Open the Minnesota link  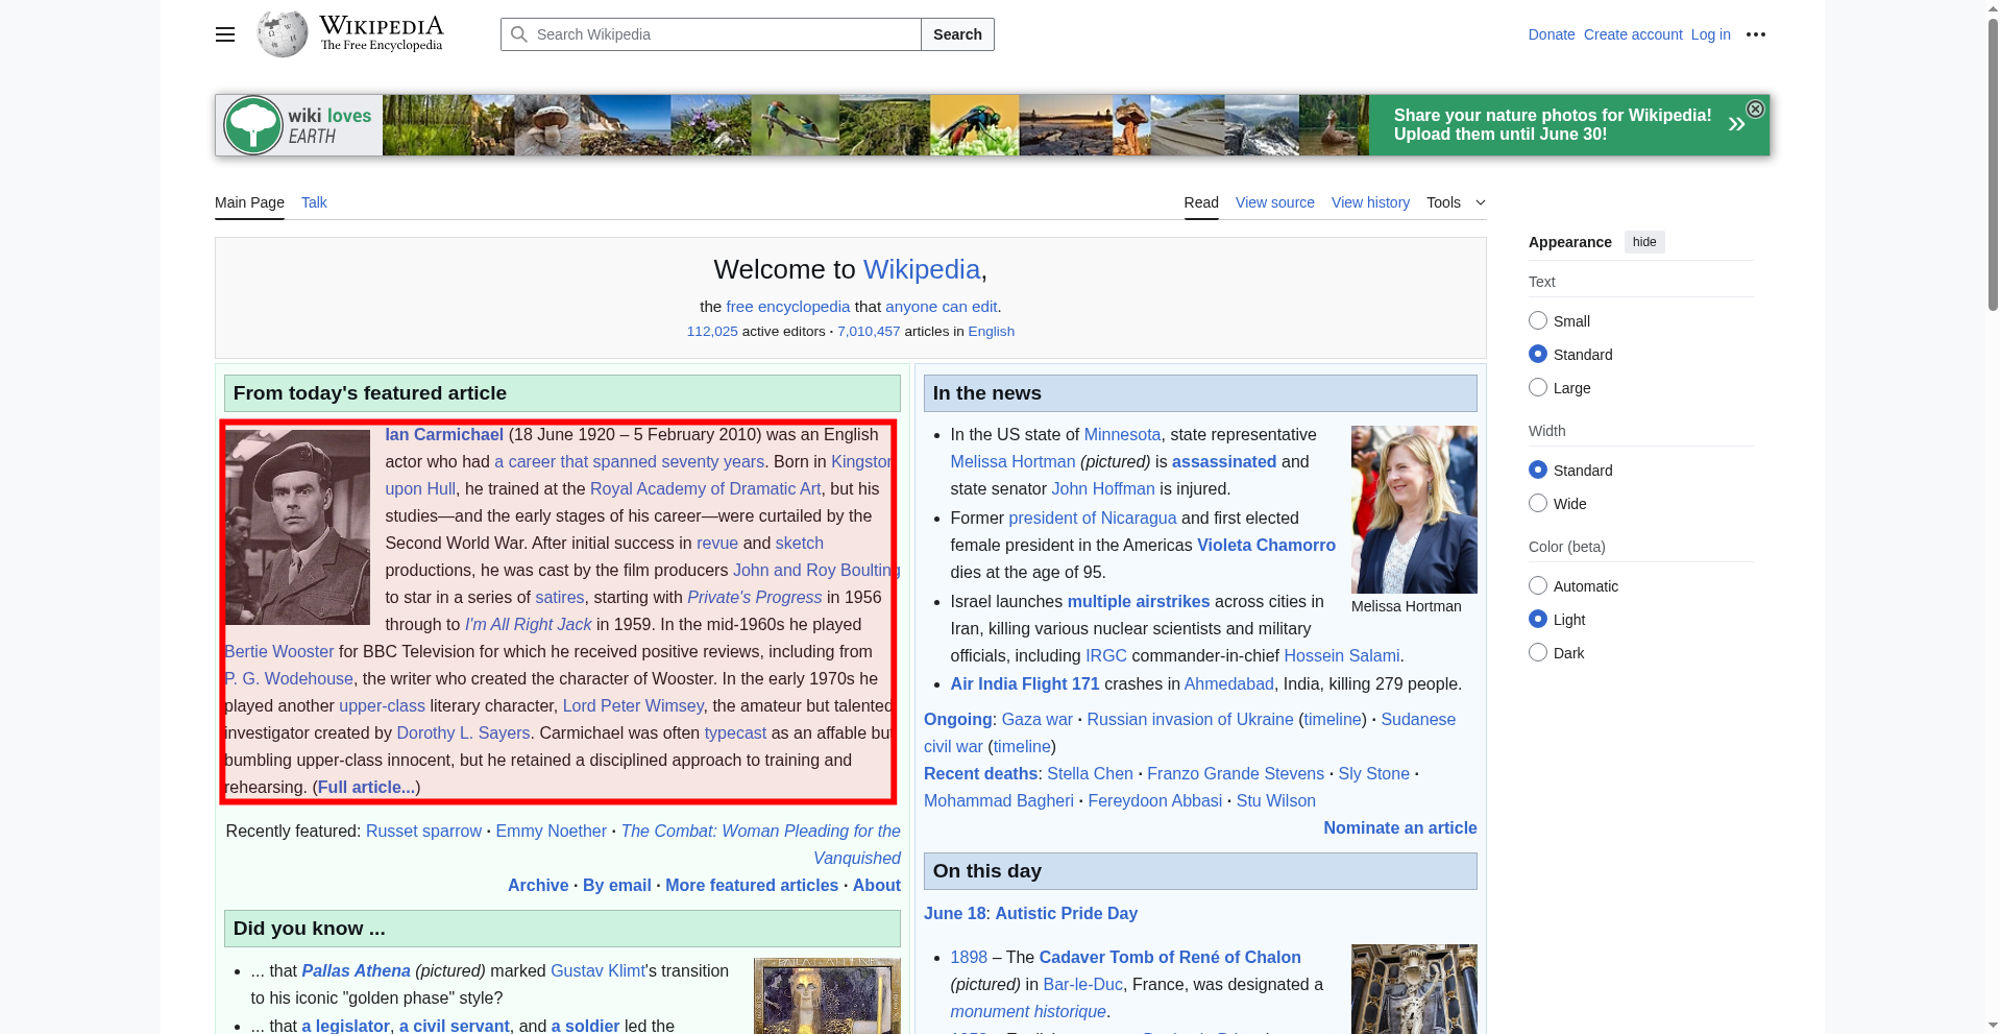[1122, 434]
